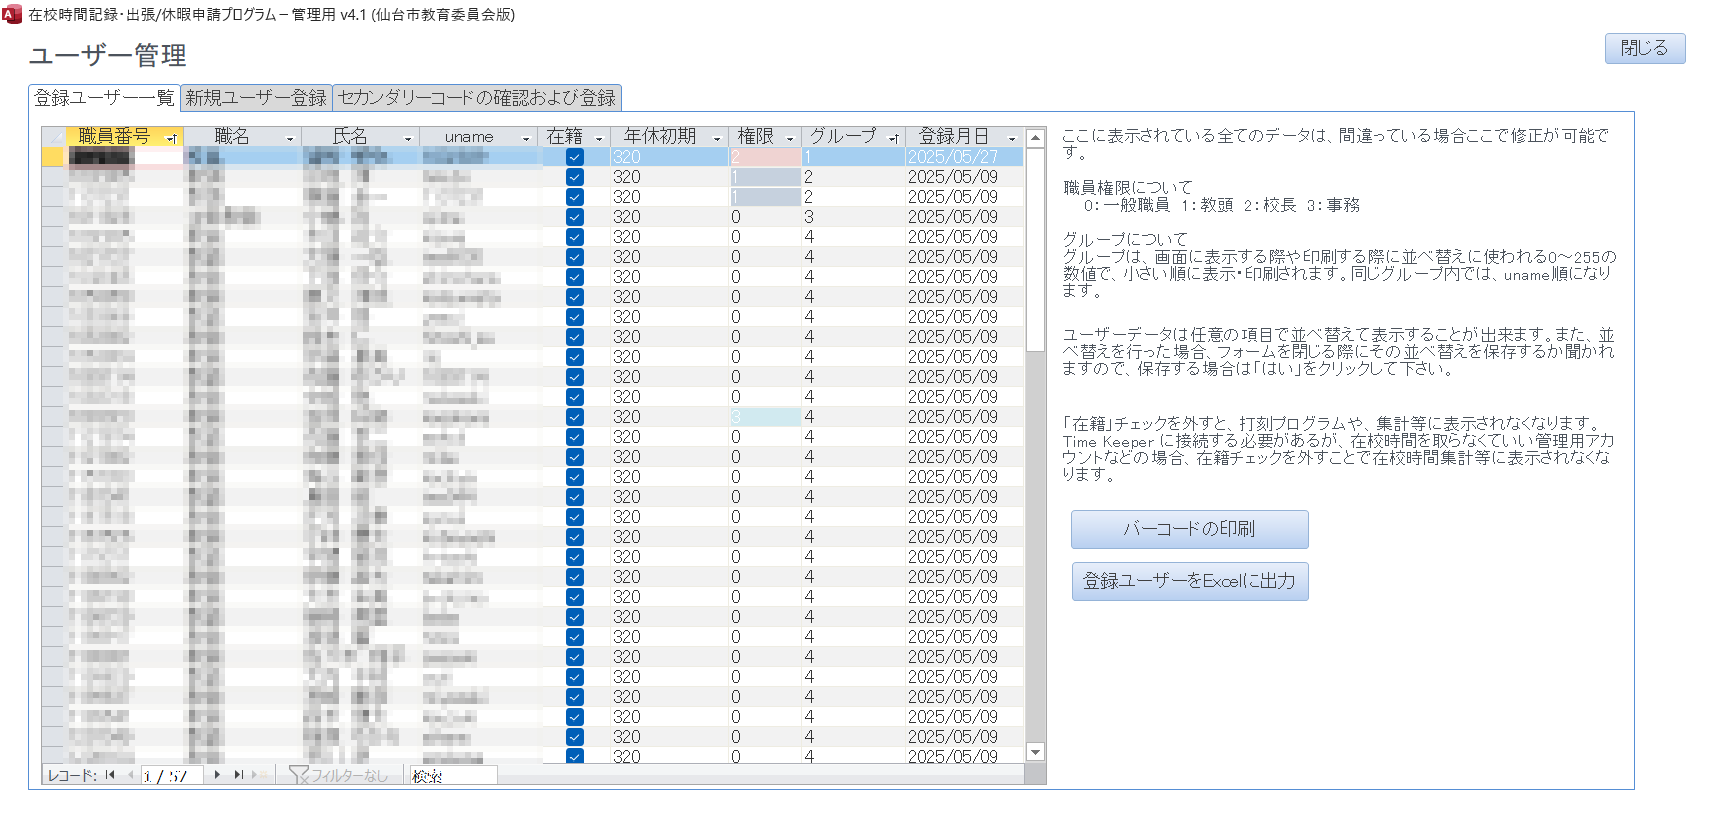Open the 職員番号 column sort dropdown
The width and height of the screenshot is (1717, 814).
tap(172, 138)
